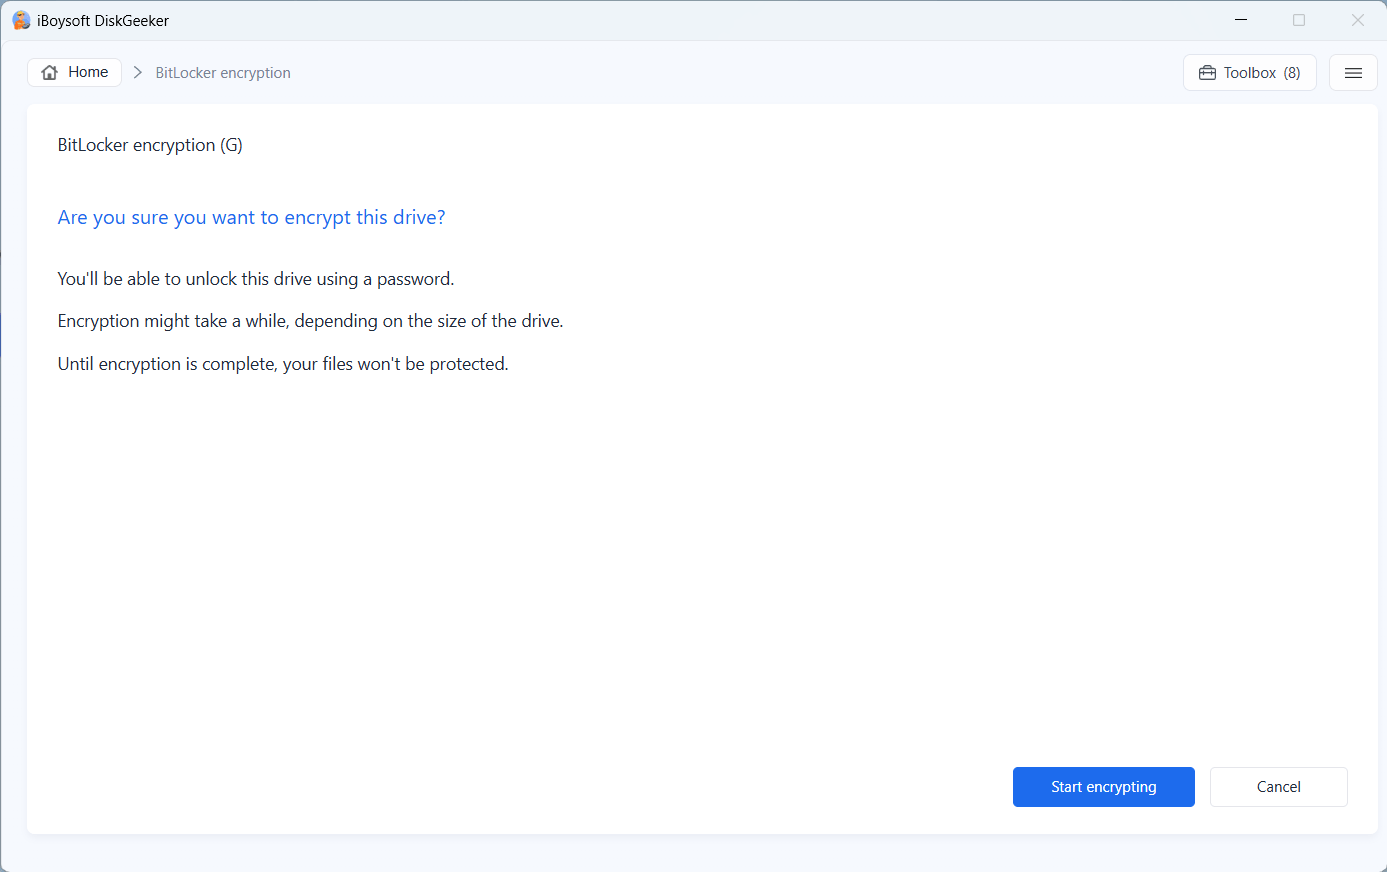Minimize the DiskGeeker window
This screenshot has width=1387, height=872.
1241,20
